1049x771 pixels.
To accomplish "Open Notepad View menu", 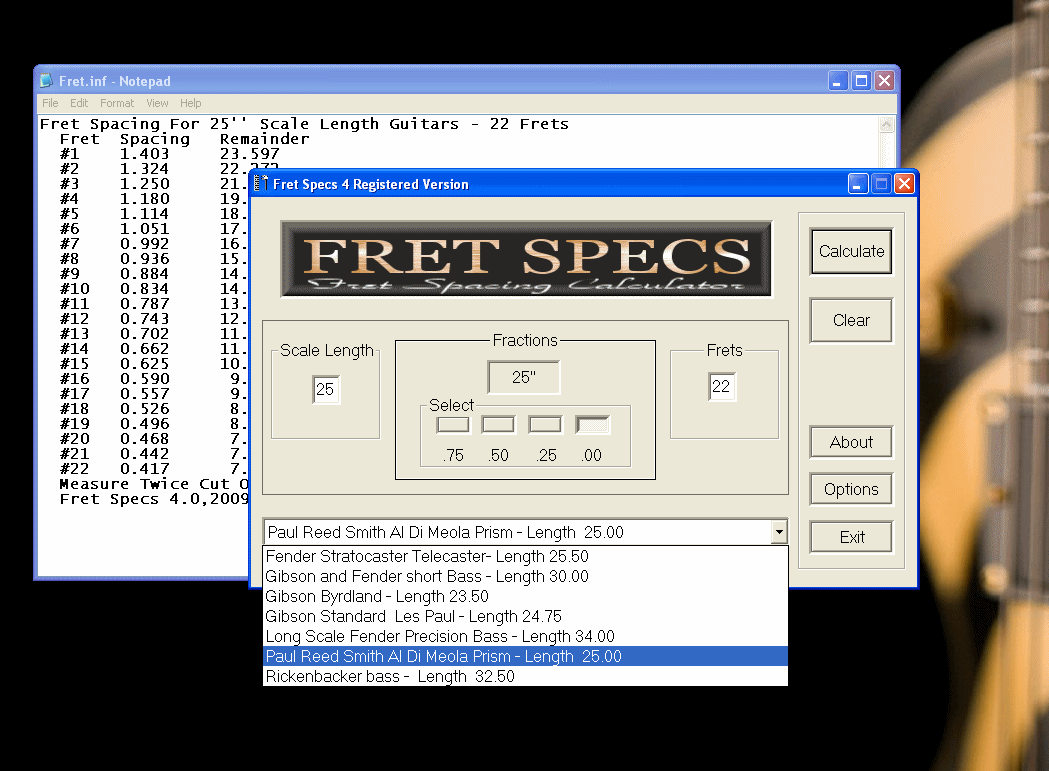I will pos(157,103).
